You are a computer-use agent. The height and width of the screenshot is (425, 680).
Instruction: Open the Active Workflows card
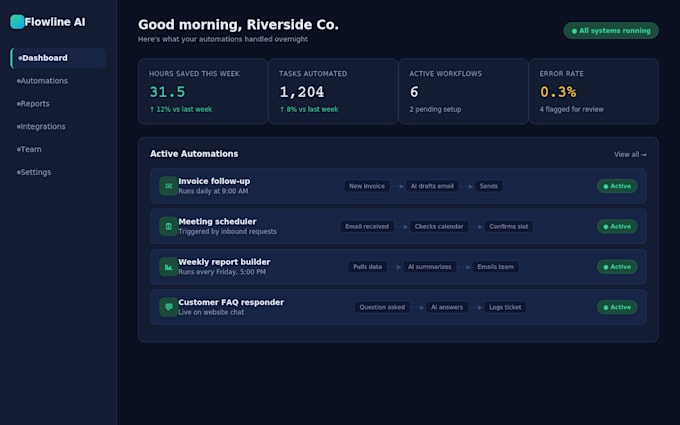click(463, 92)
